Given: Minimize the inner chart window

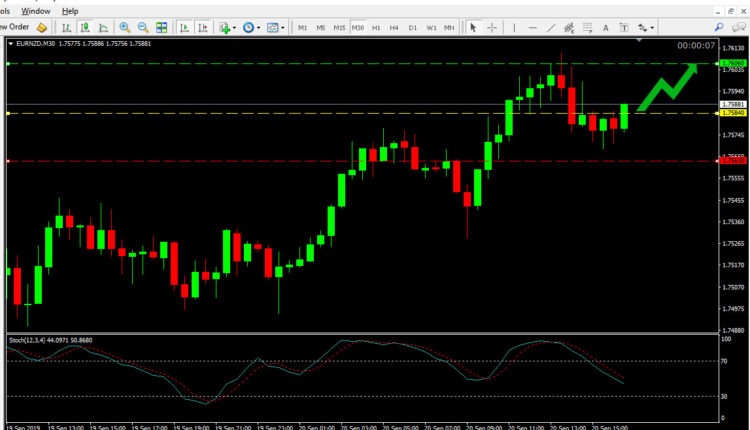Looking at the screenshot, I should [x=717, y=11].
